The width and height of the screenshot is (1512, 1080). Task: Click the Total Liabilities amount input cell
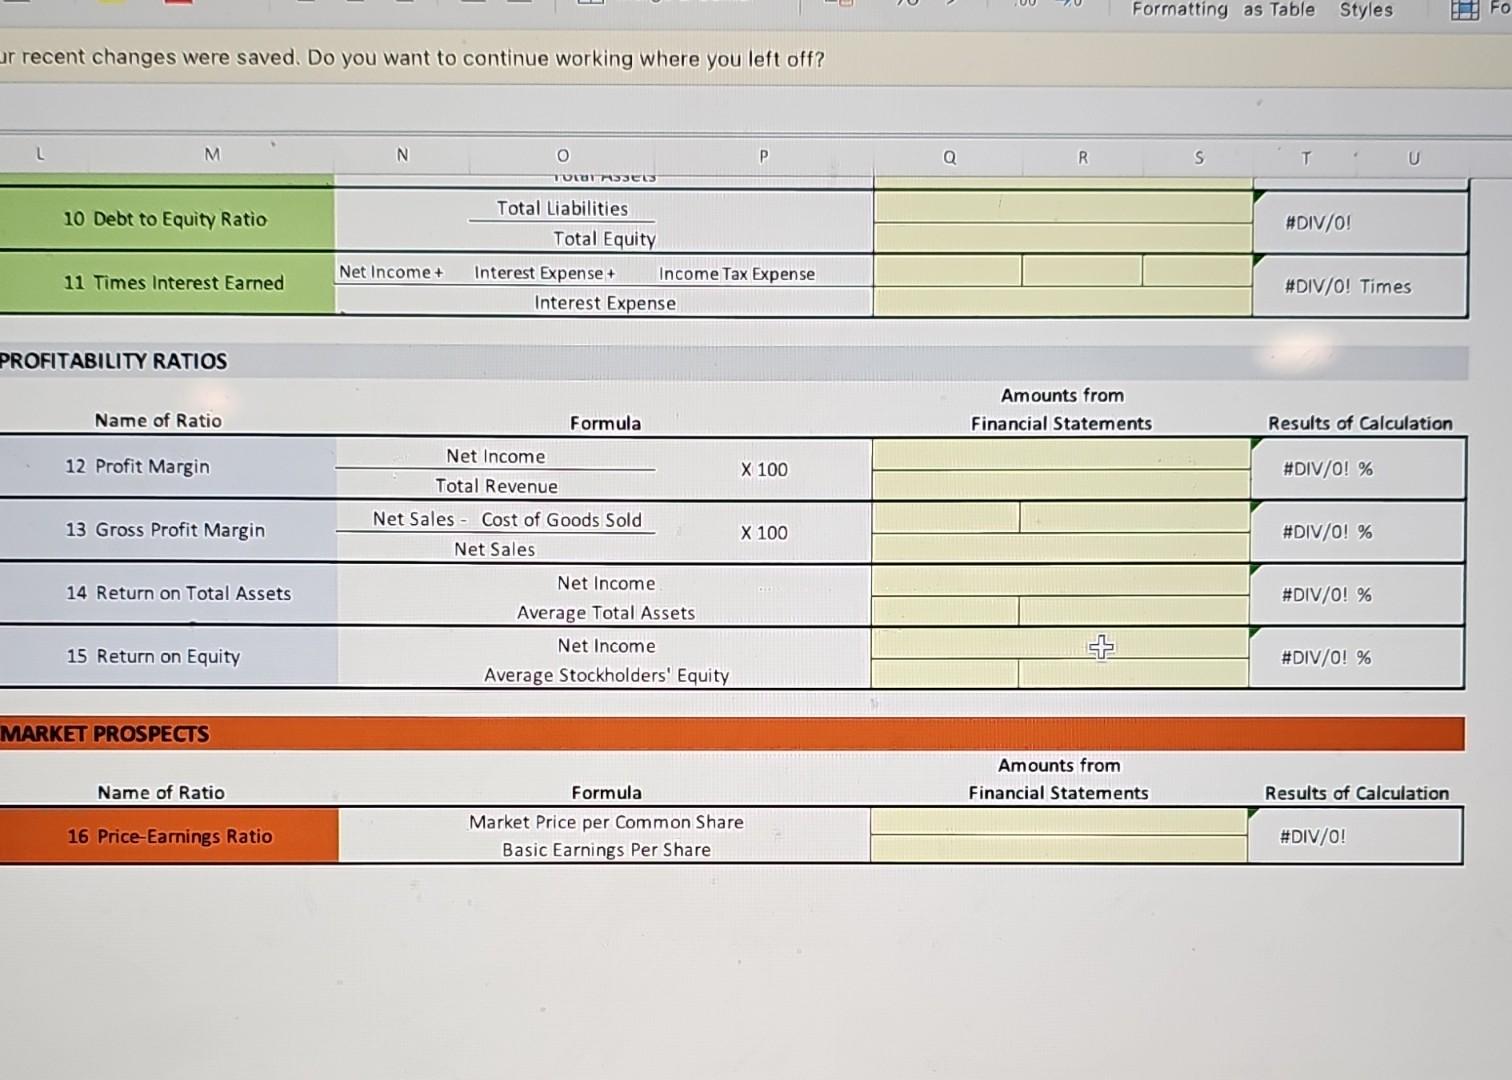click(x=1063, y=207)
